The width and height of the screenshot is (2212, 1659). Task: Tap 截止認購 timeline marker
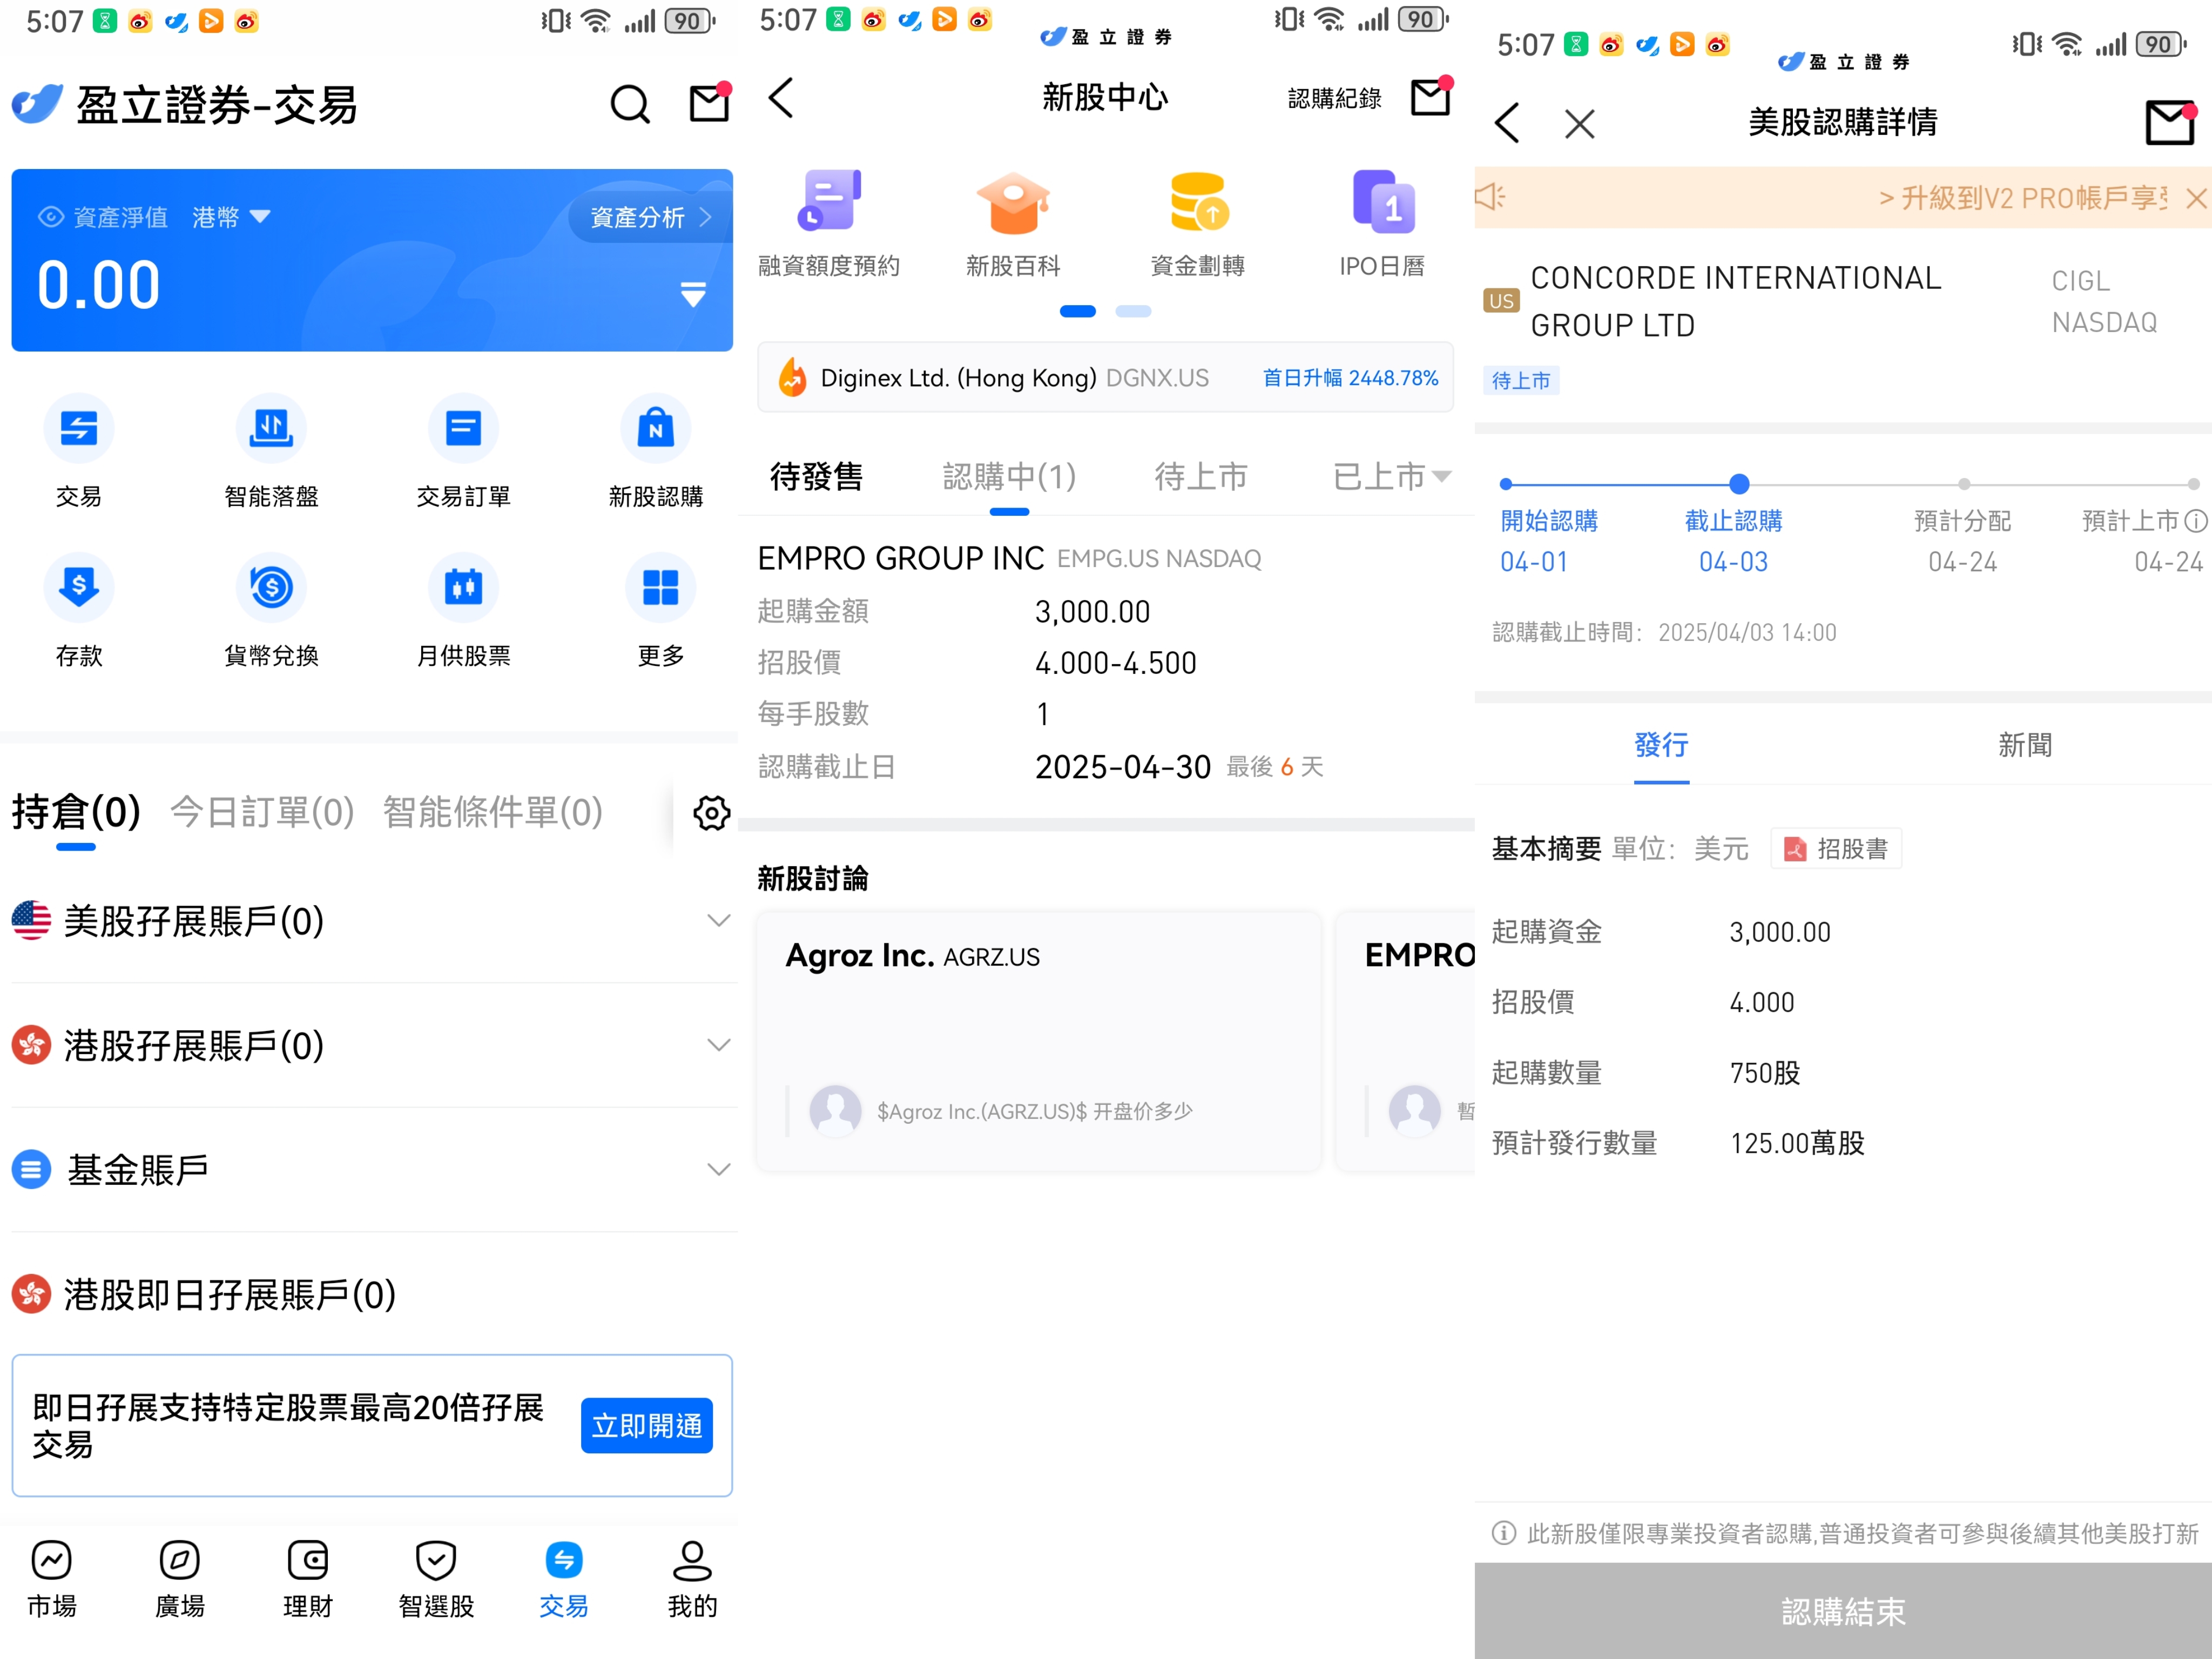click(1739, 484)
